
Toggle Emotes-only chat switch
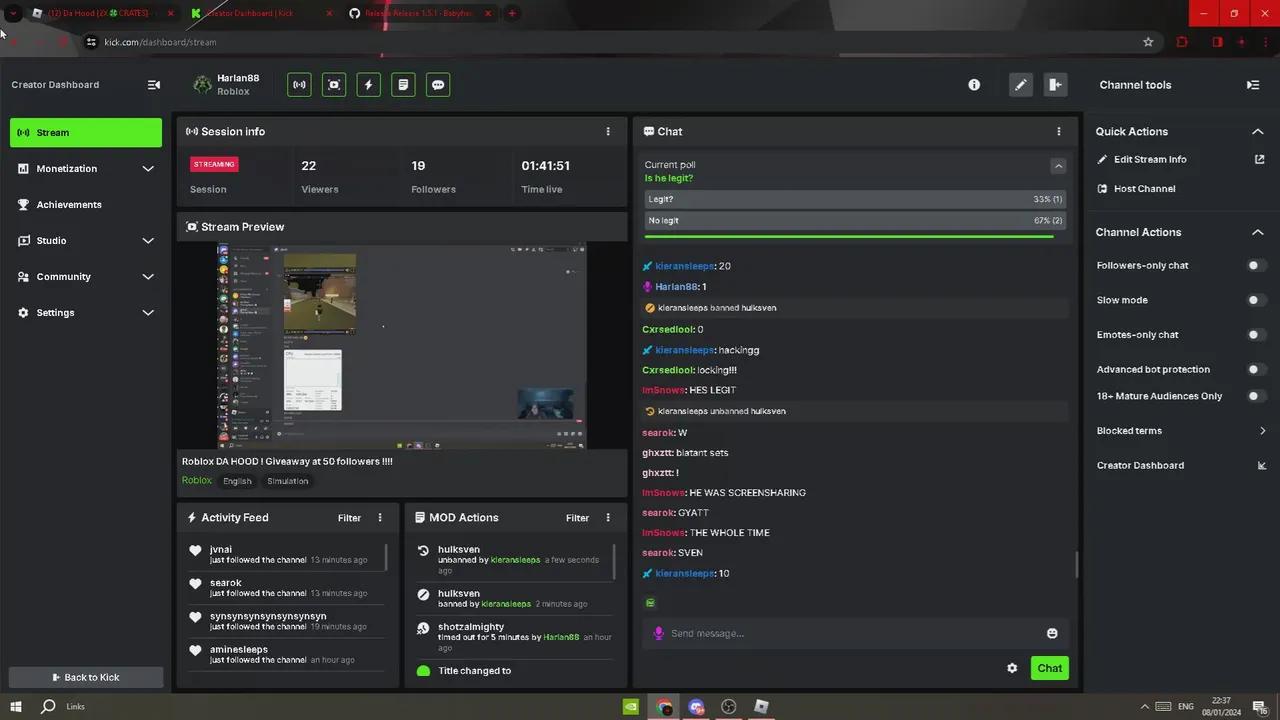click(1256, 335)
